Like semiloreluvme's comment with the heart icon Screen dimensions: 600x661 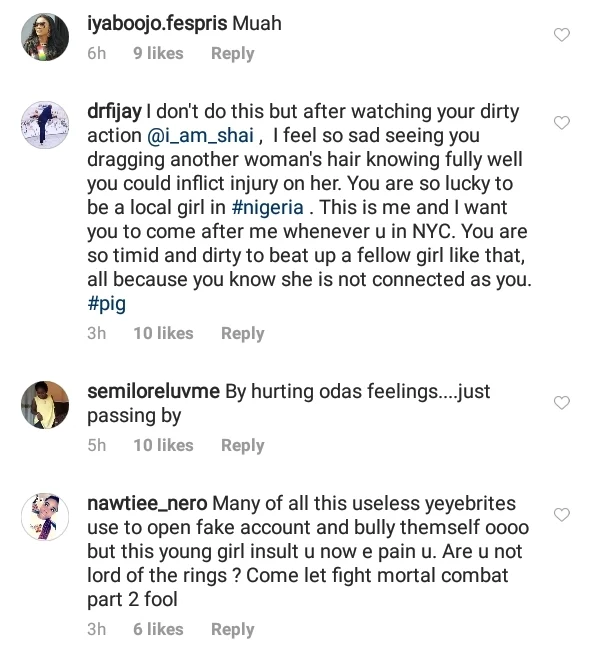[562, 403]
